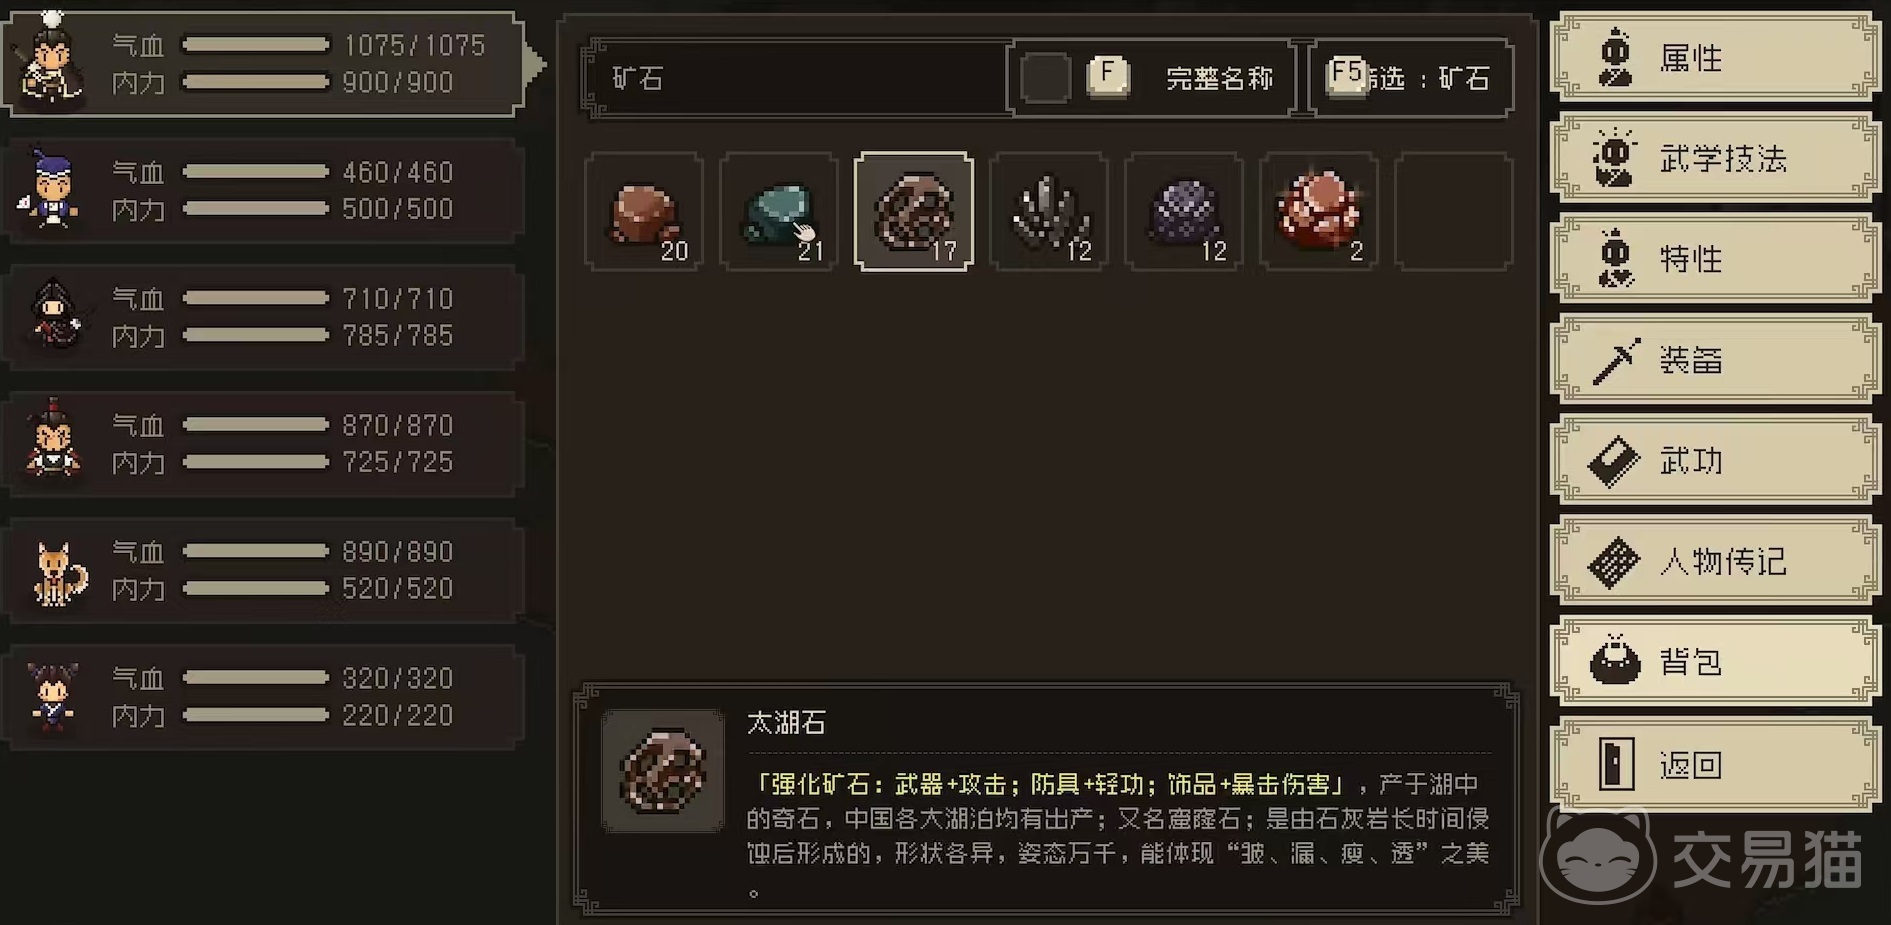Select the fox character with 890 health

[x=264, y=570]
